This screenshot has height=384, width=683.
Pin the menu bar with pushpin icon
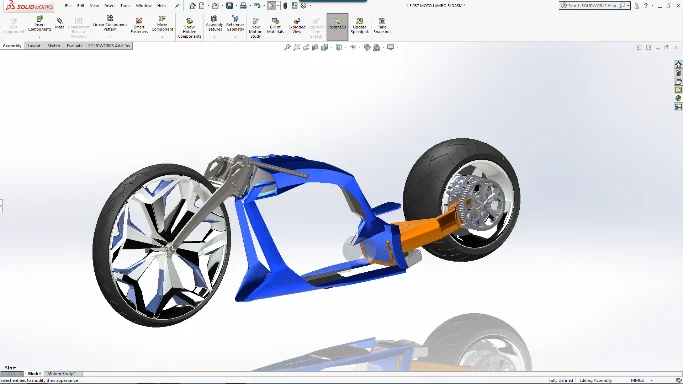177,6
